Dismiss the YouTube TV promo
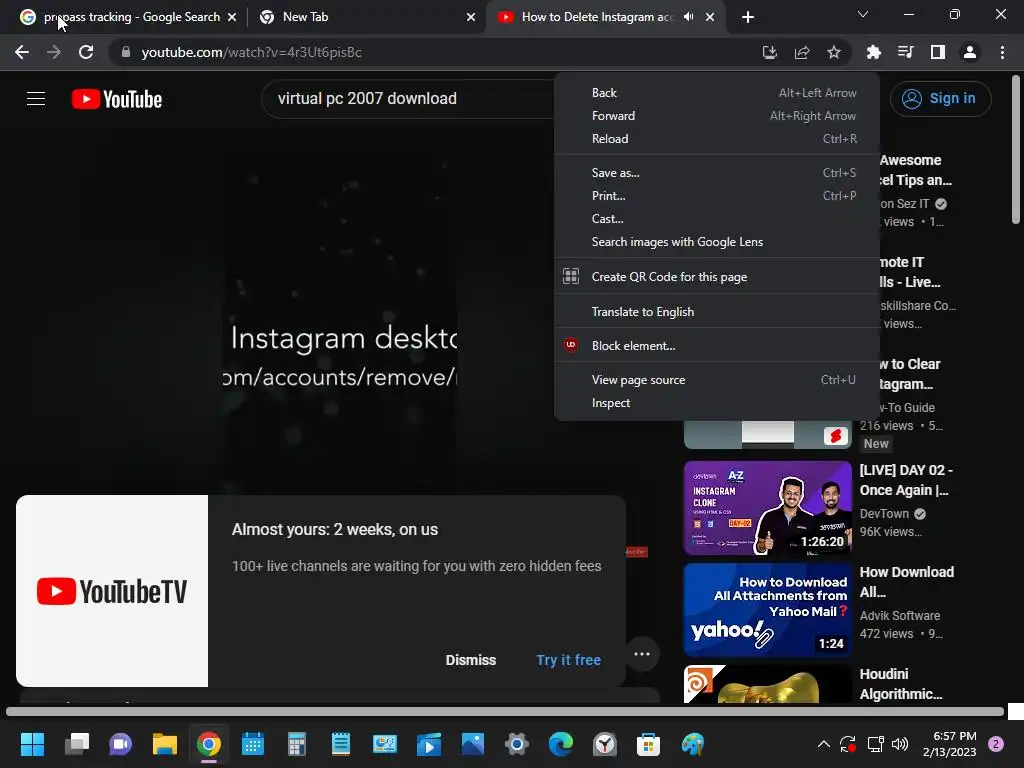 click(x=471, y=660)
